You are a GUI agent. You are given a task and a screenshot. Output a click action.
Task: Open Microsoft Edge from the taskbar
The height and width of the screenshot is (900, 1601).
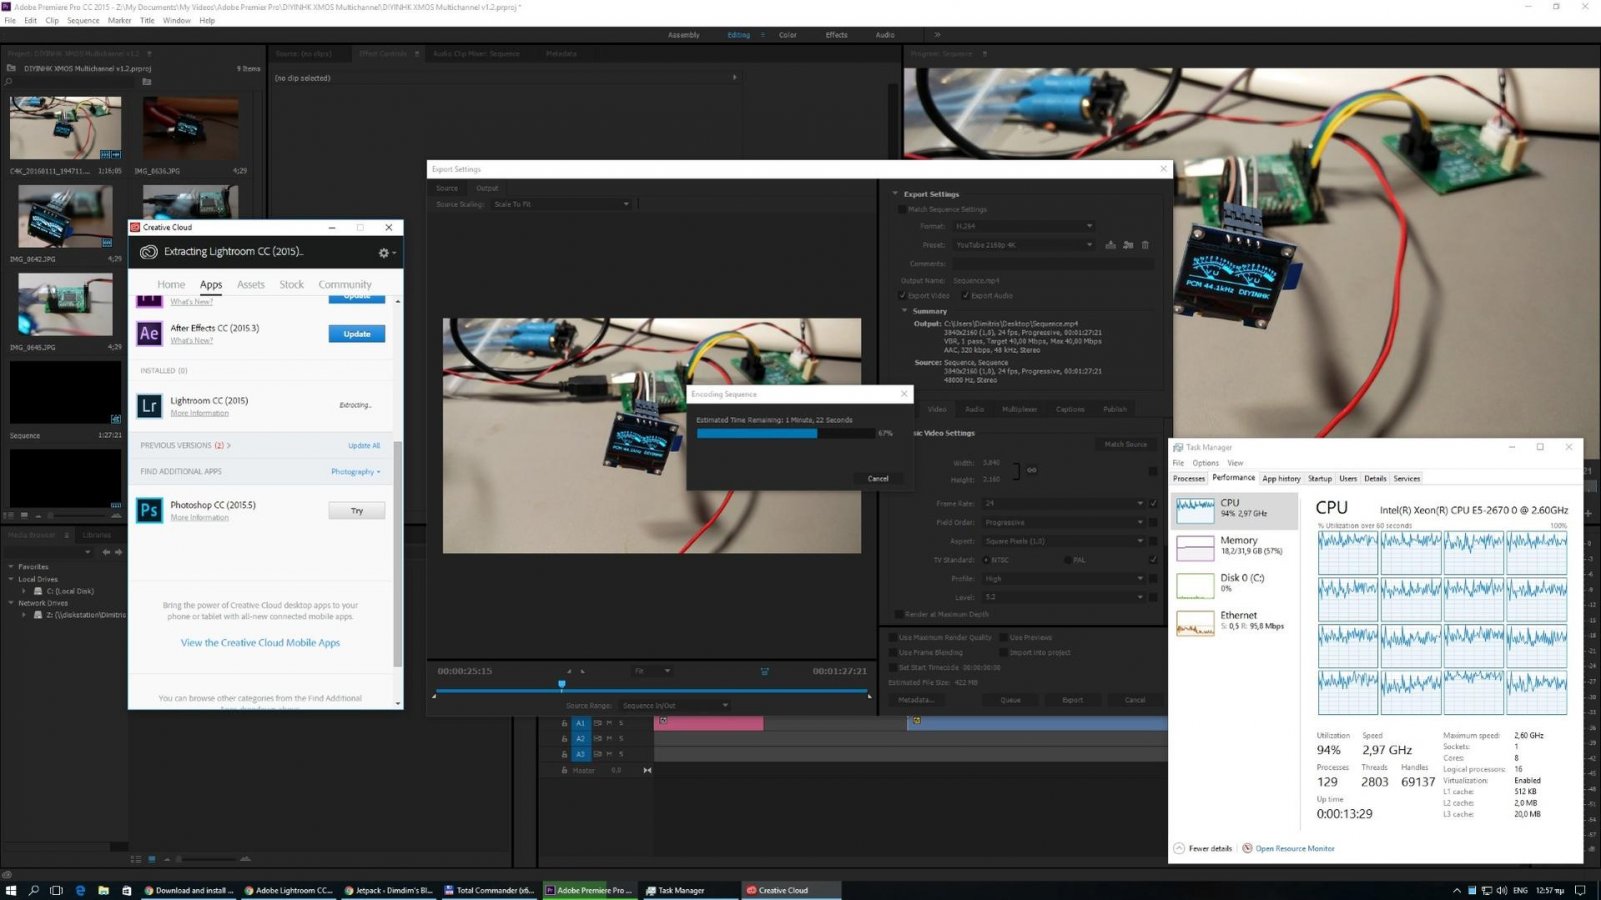click(80, 890)
